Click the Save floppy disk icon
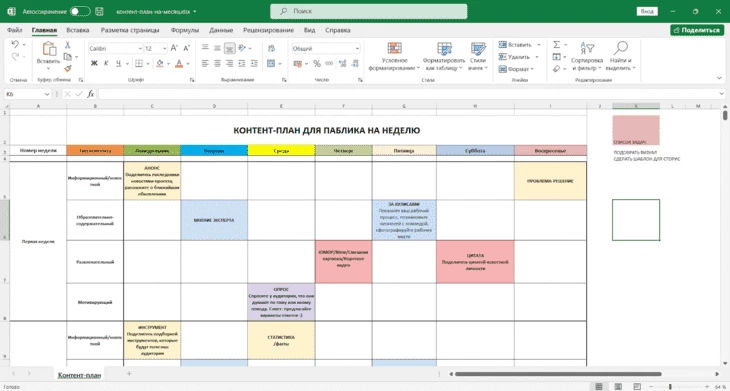The width and height of the screenshot is (730, 391). pyautogui.click(x=99, y=11)
